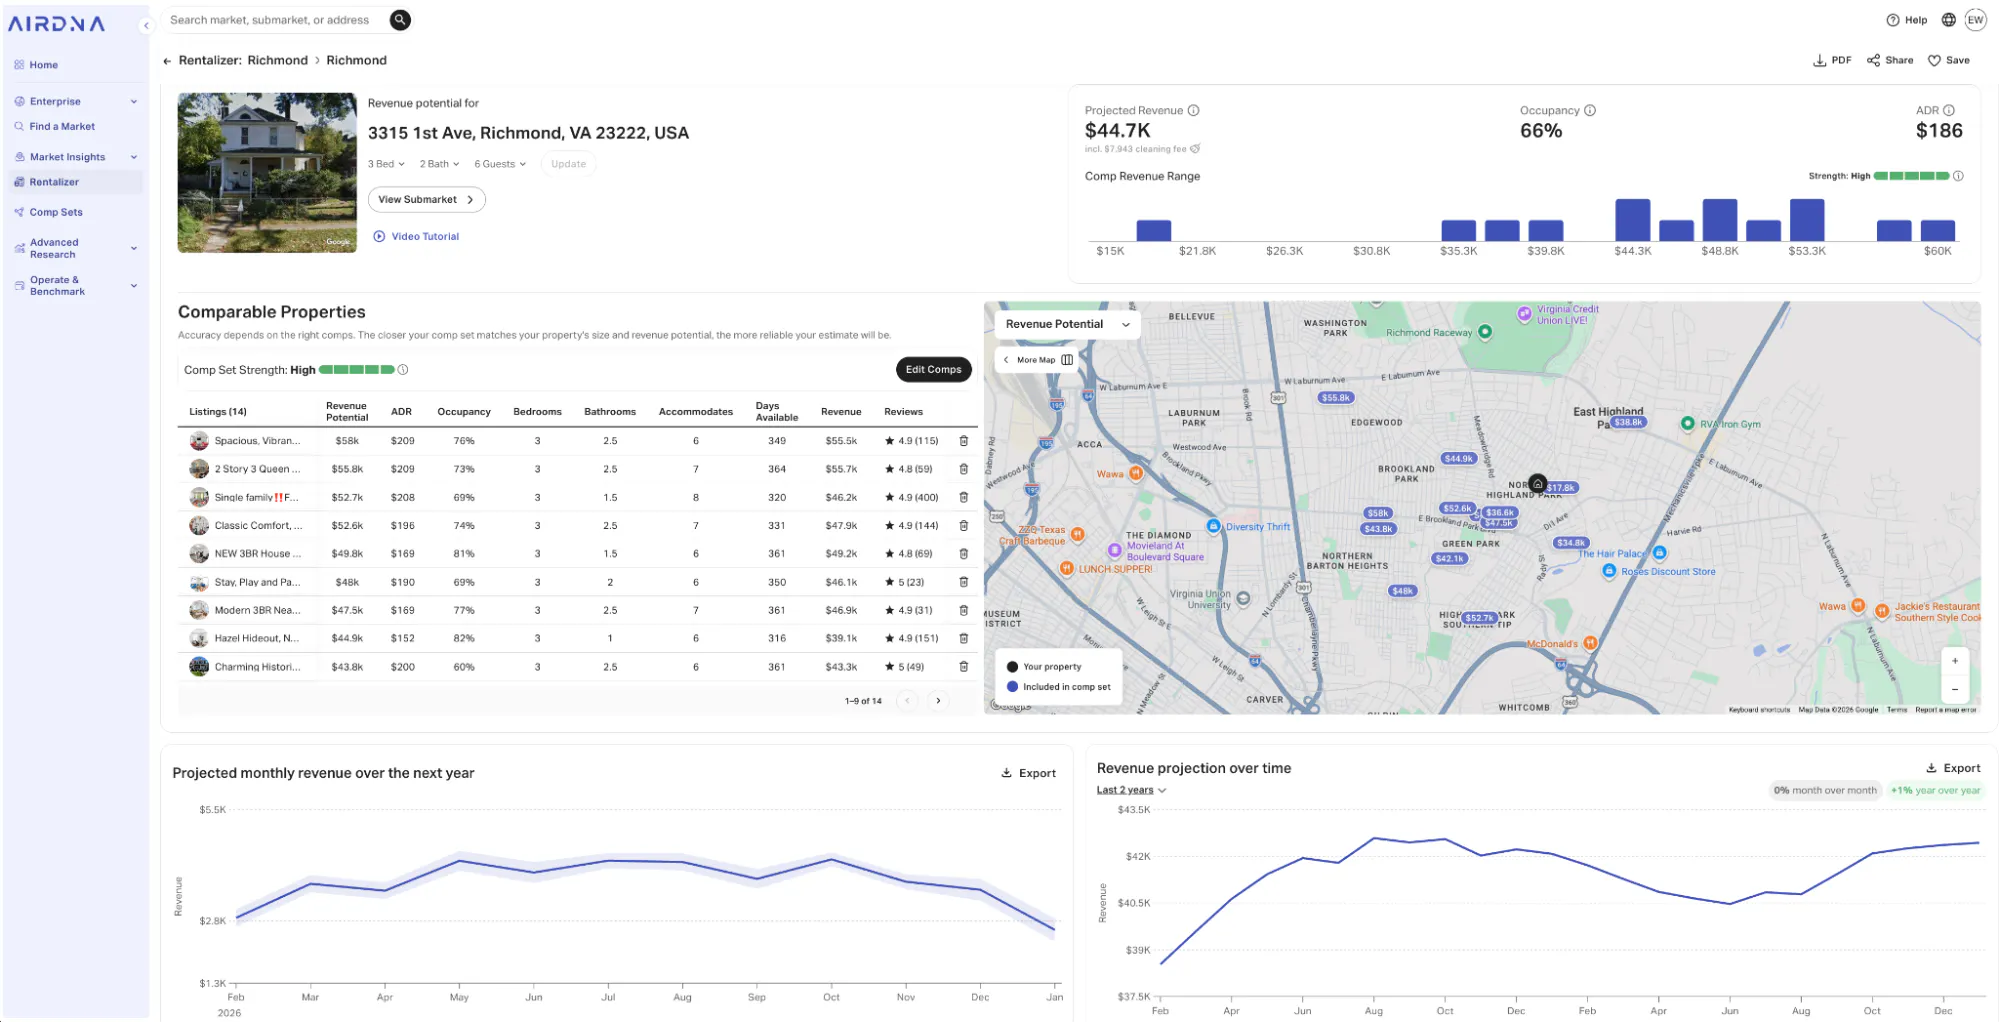Delete the Hazel Hideout listing
The image size is (1999, 1022).
tap(964, 638)
